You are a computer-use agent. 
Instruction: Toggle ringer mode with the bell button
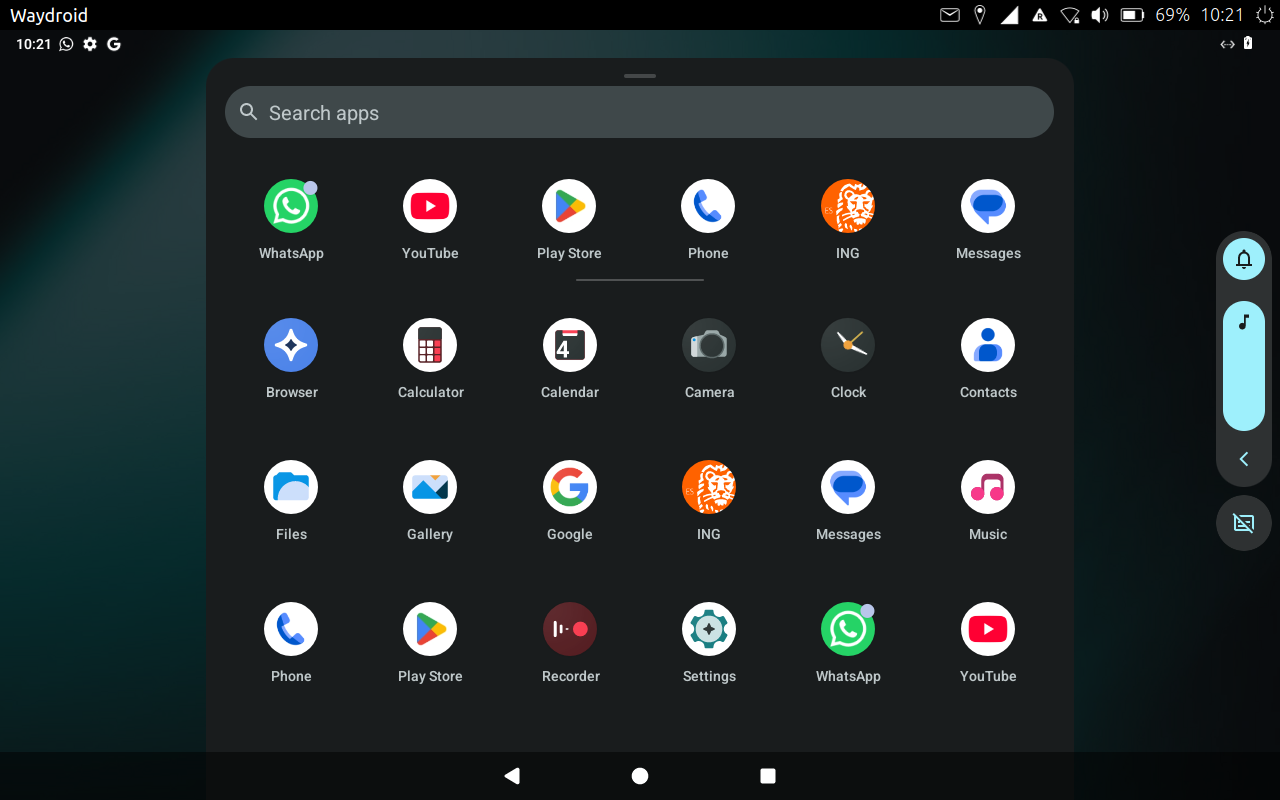coord(1244,259)
